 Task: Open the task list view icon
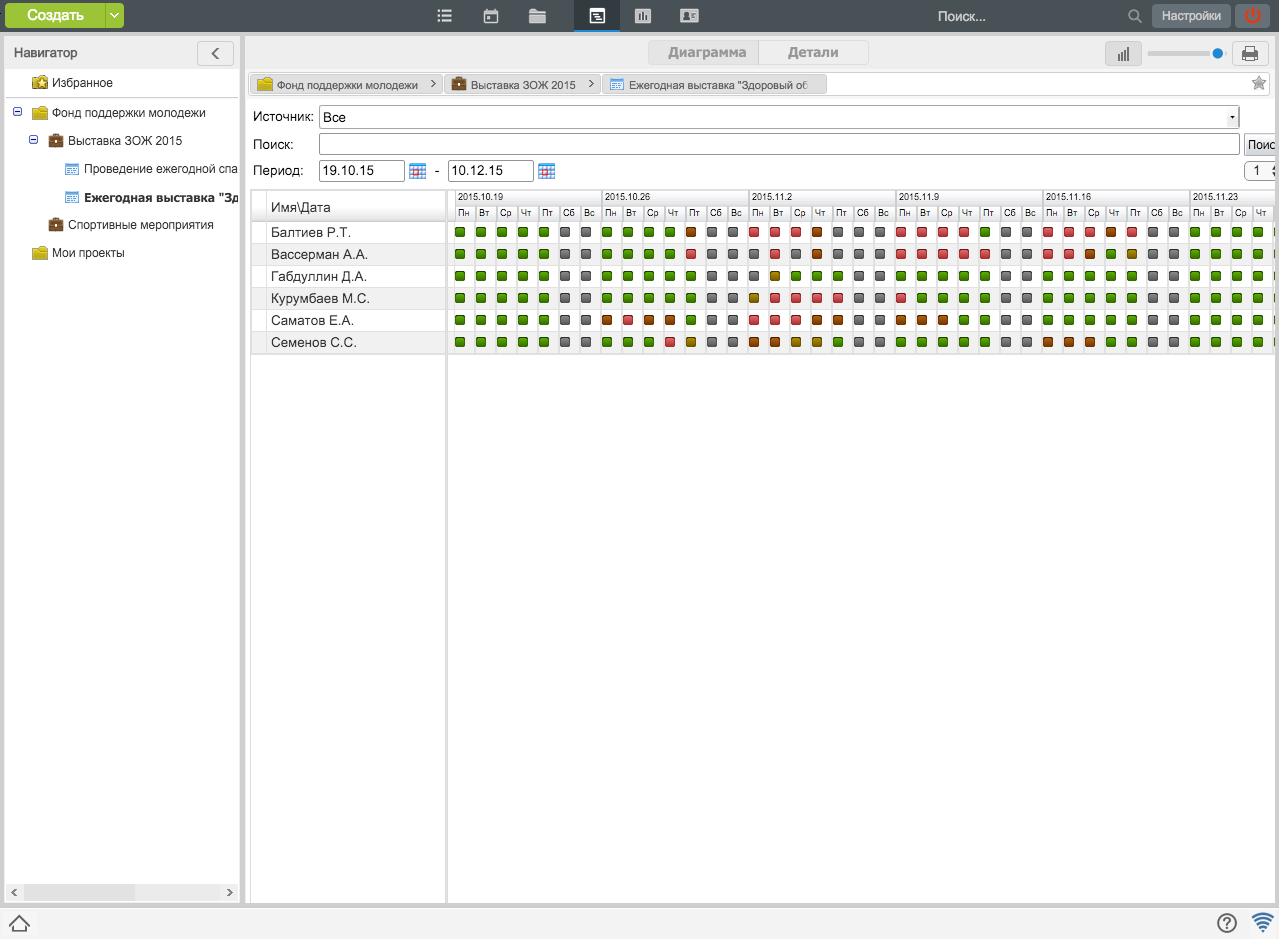(x=445, y=16)
